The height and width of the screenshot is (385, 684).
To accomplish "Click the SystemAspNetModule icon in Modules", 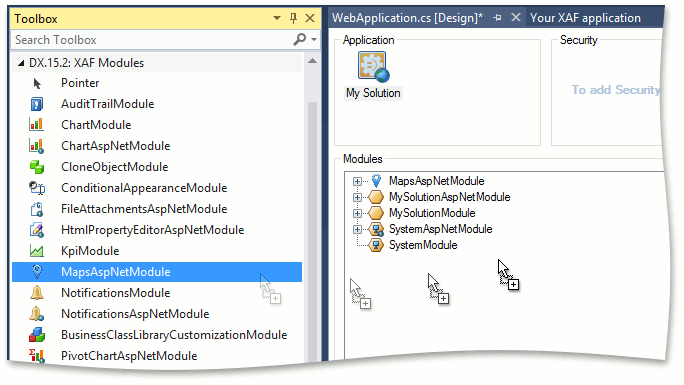I will 376,229.
